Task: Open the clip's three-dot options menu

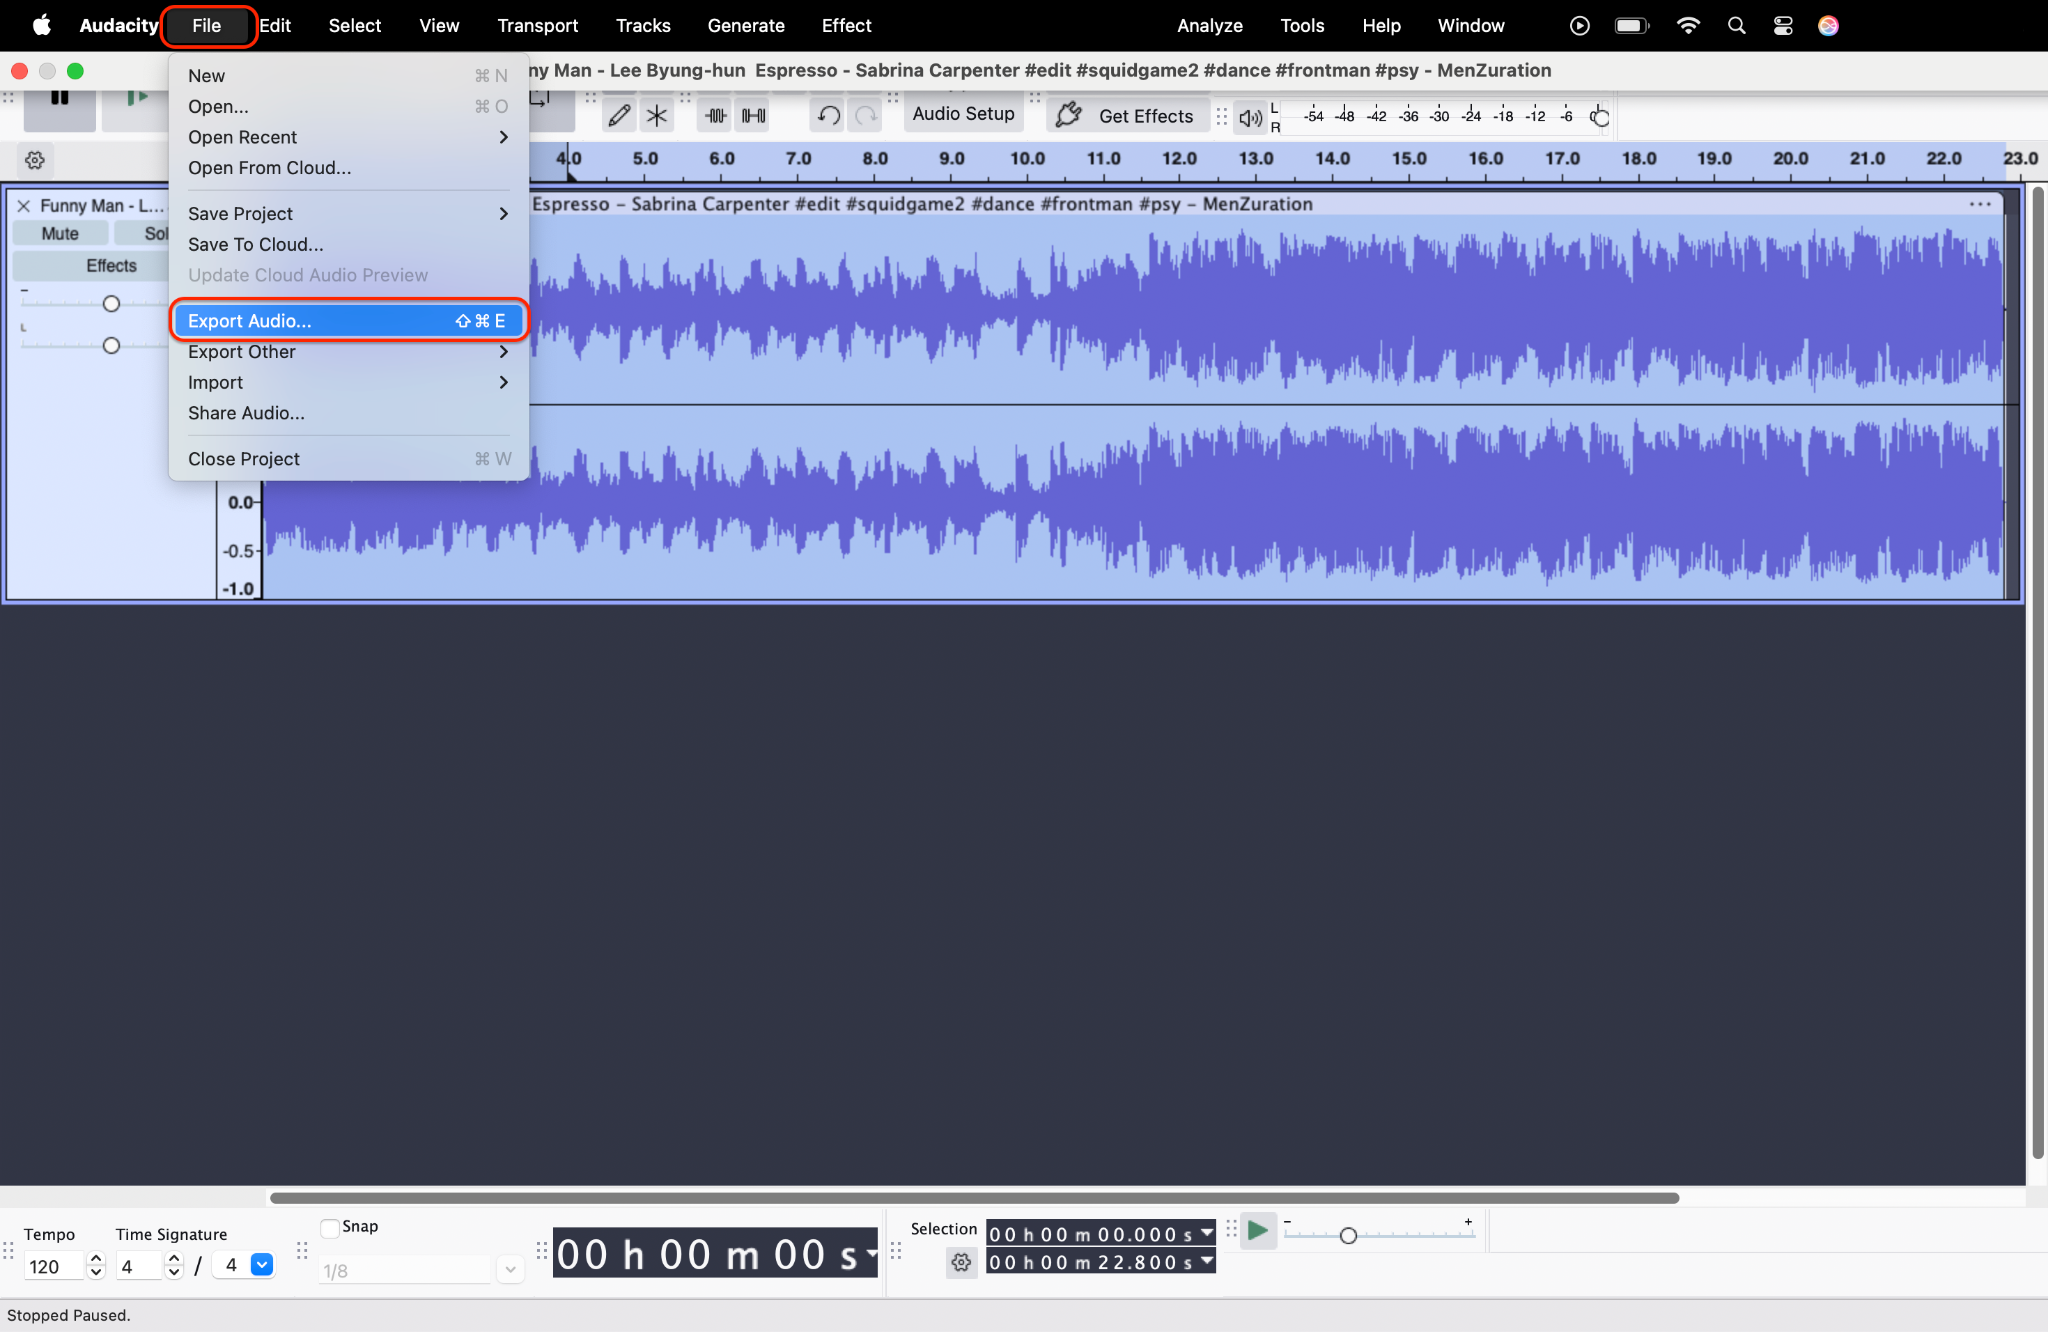Action: coord(1980,204)
